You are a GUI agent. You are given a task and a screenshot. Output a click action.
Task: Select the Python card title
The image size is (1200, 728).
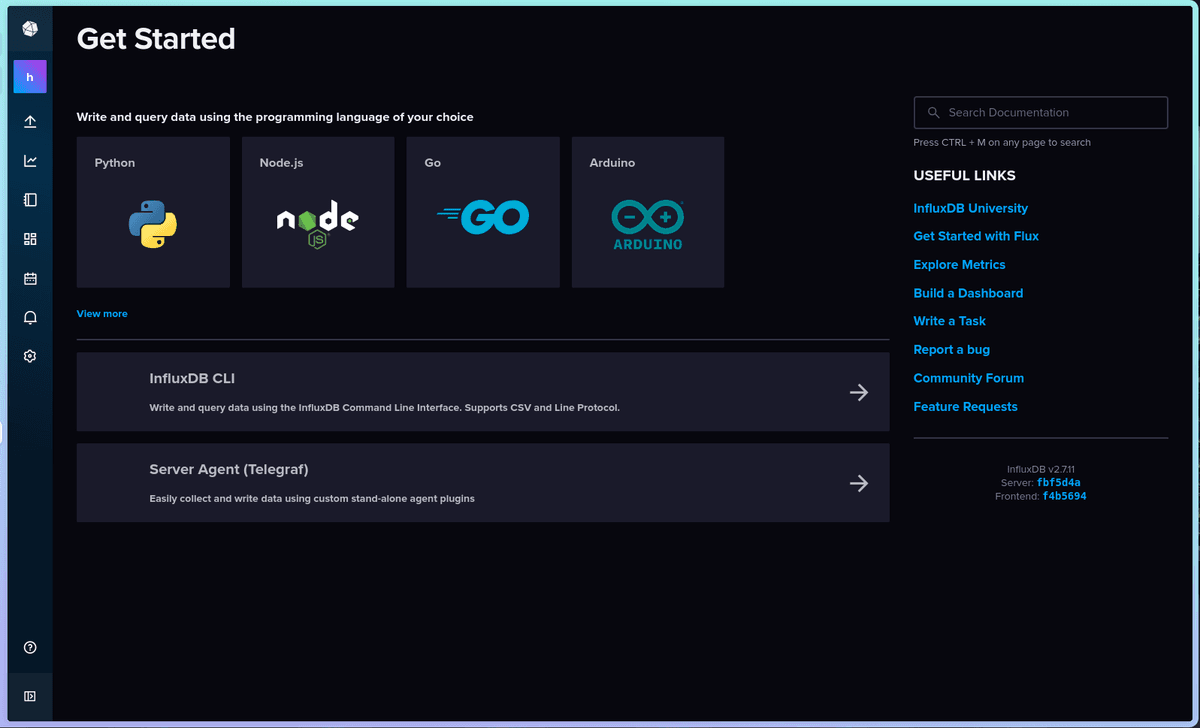tap(115, 163)
